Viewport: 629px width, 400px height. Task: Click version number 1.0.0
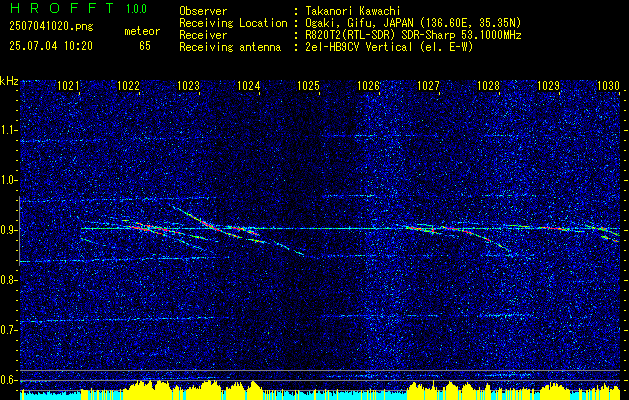click(x=136, y=9)
